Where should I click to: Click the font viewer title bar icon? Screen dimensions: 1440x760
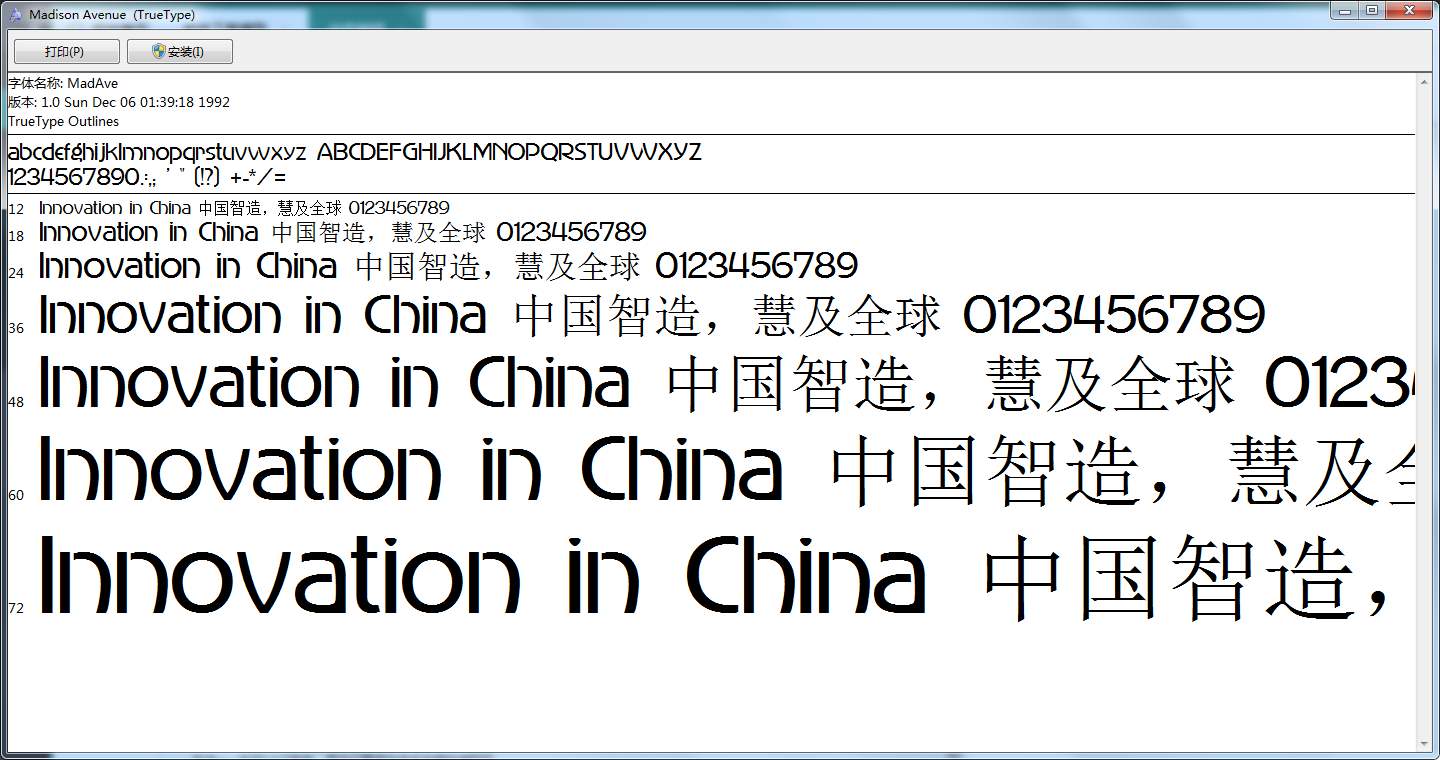point(15,15)
